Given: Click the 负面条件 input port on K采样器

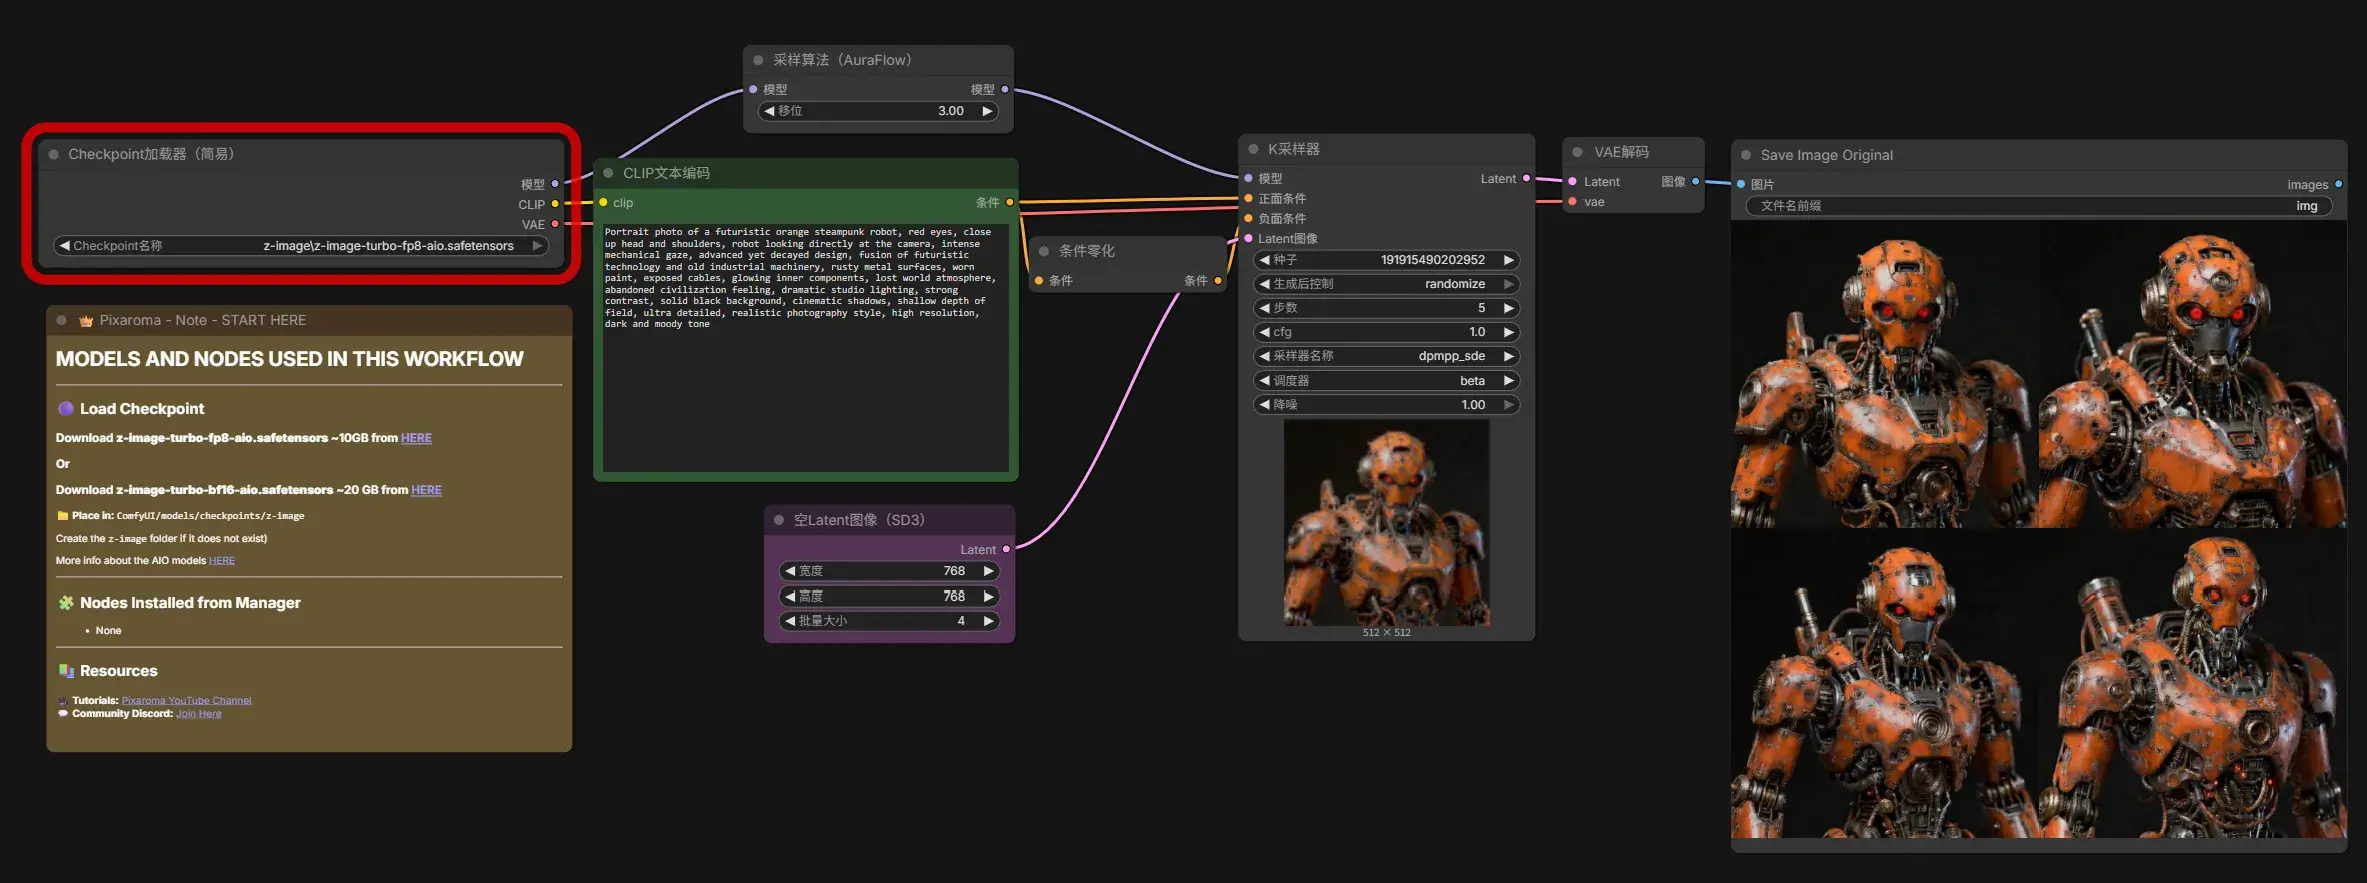Looking at the screenshot, I should click(1248, 218).
